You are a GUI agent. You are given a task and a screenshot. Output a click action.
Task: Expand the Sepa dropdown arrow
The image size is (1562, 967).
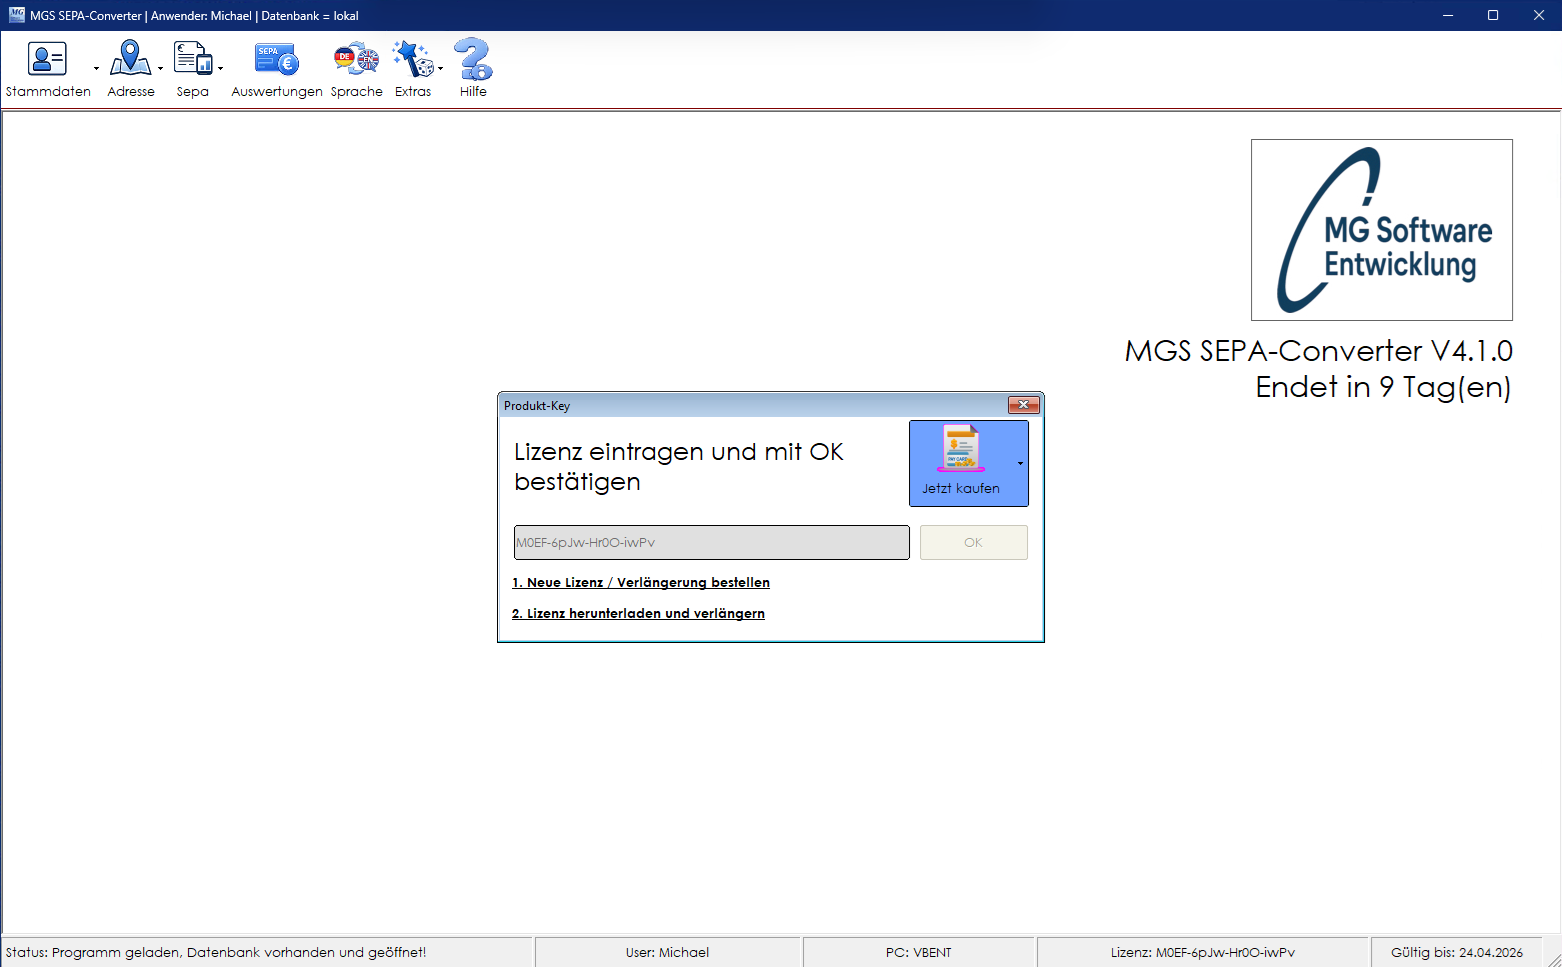pos(220,69)
